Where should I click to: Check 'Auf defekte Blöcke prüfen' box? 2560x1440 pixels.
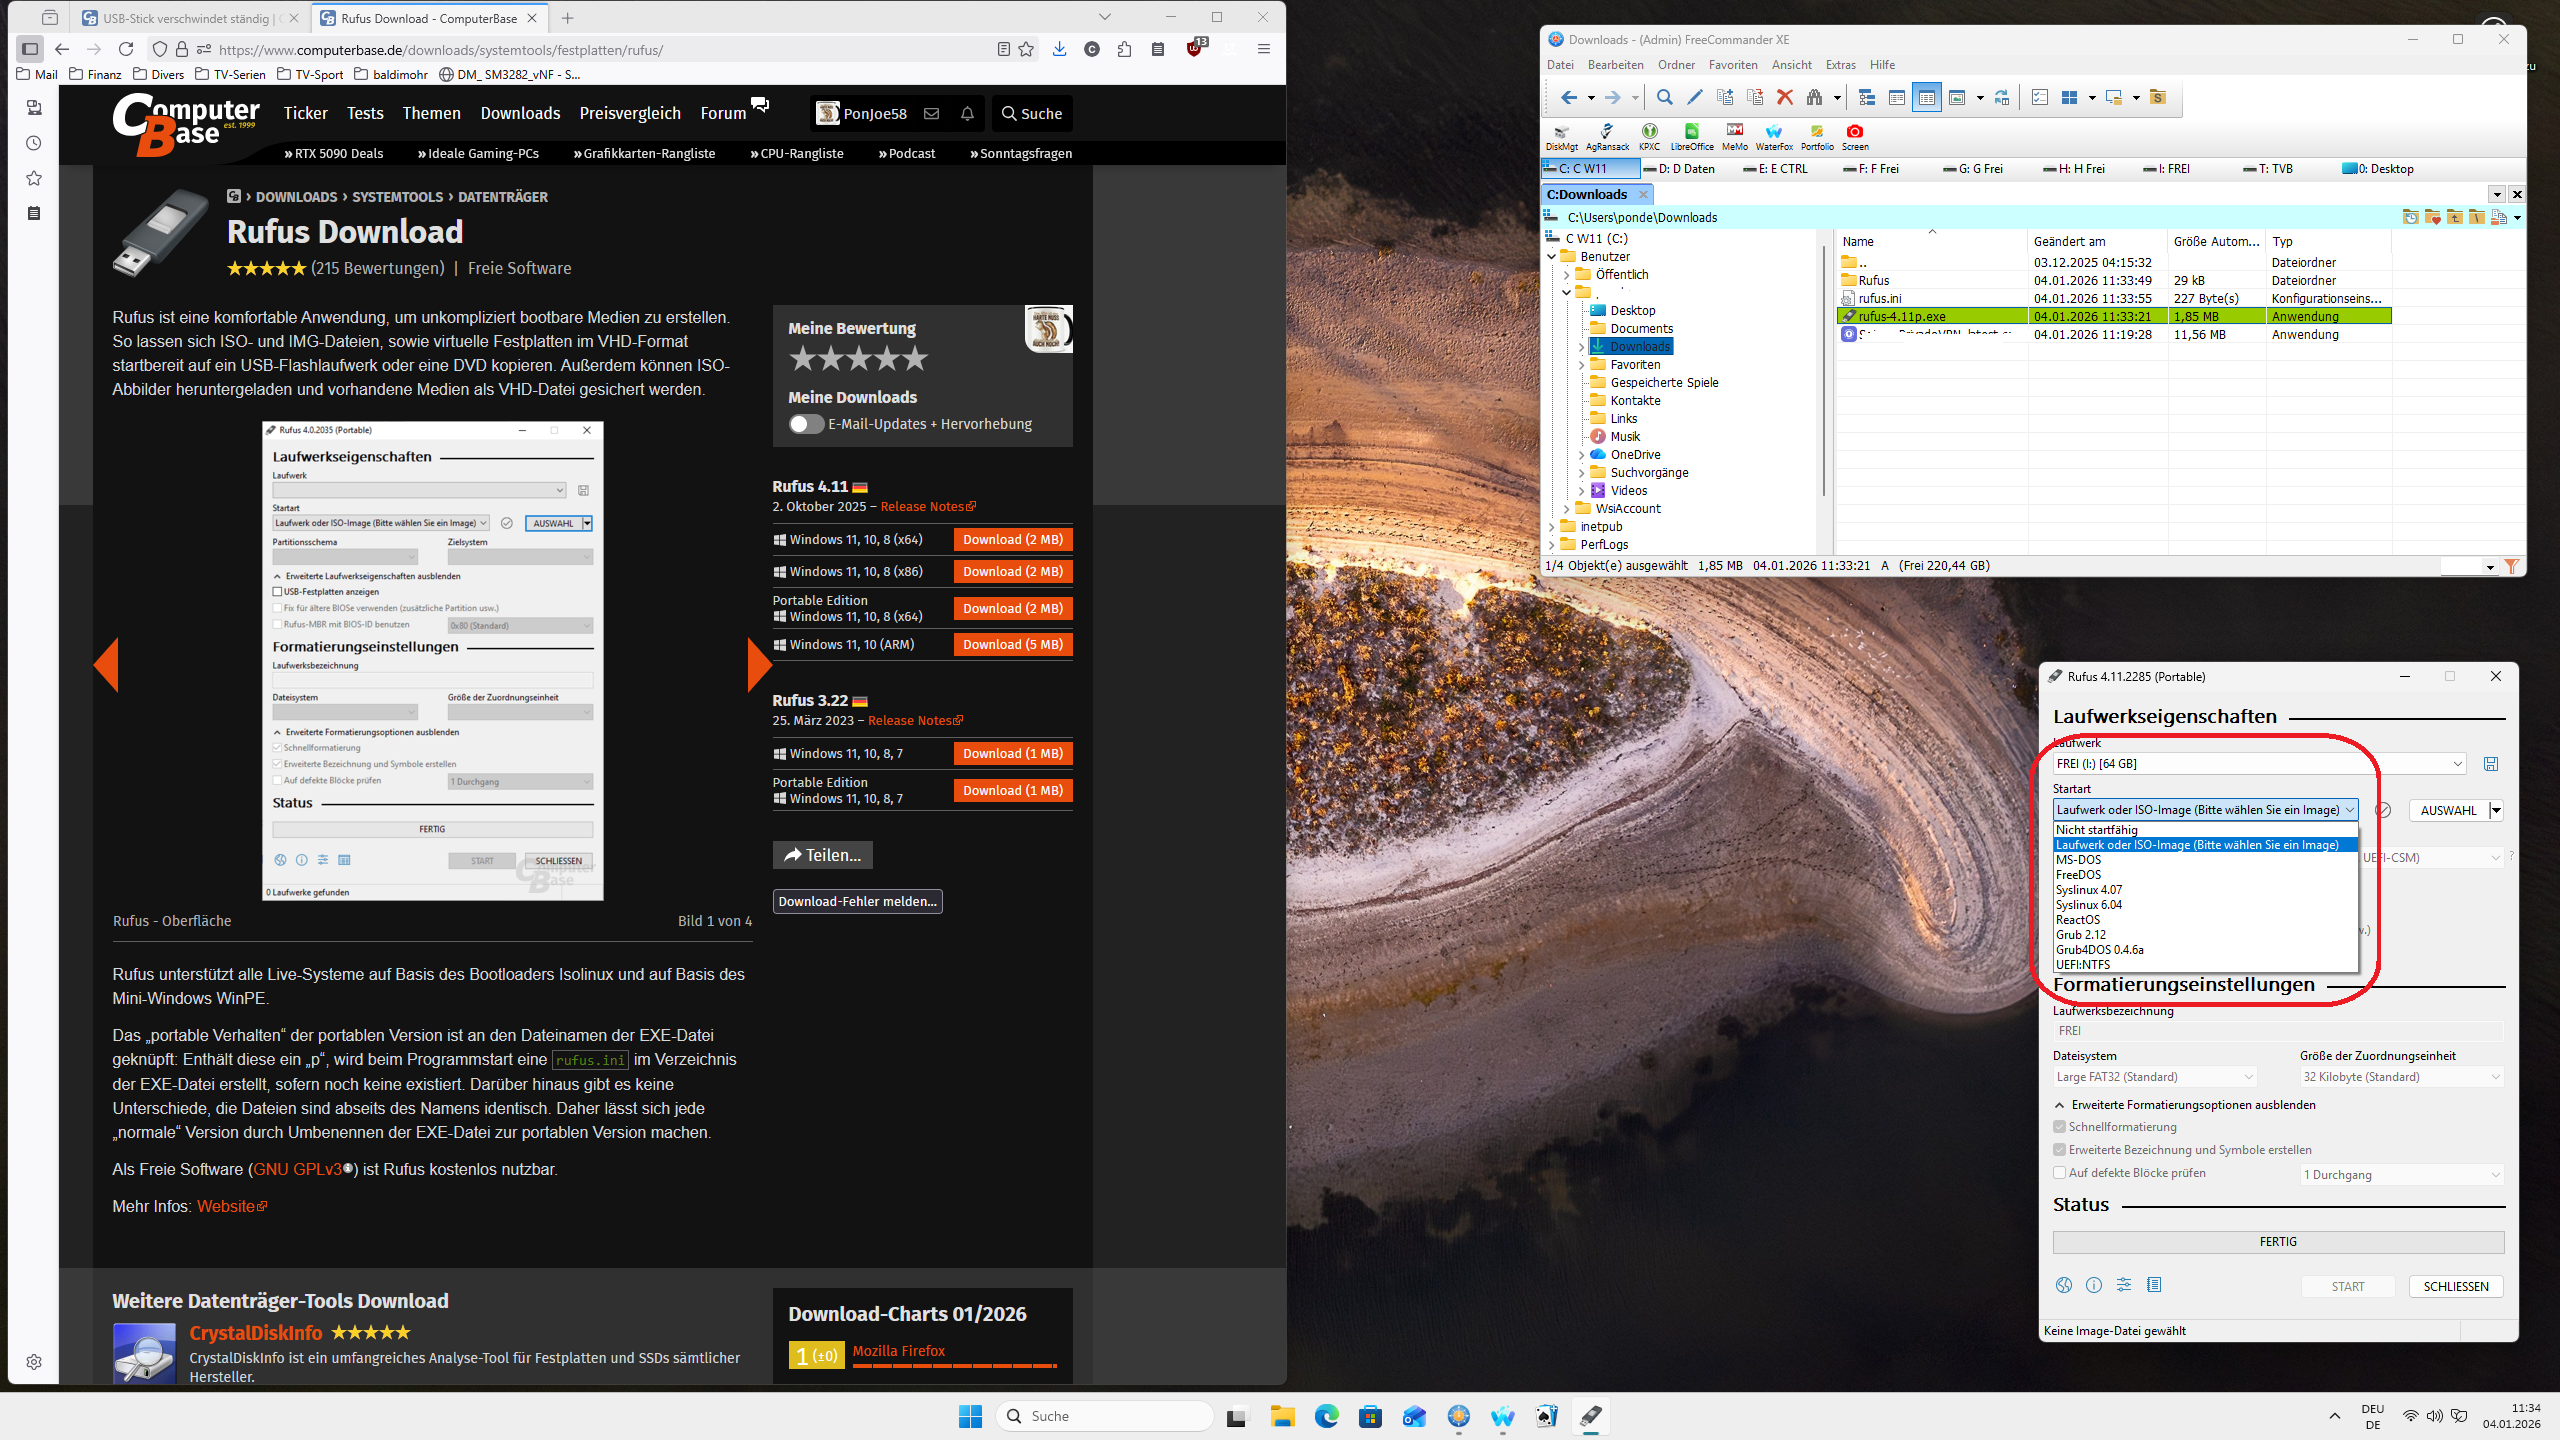coord(2060,1173)
